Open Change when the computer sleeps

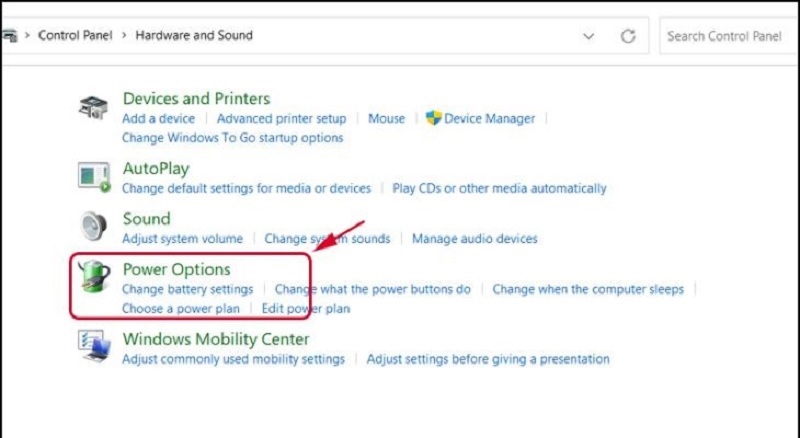pyautogui.click(x=587, y=289)
